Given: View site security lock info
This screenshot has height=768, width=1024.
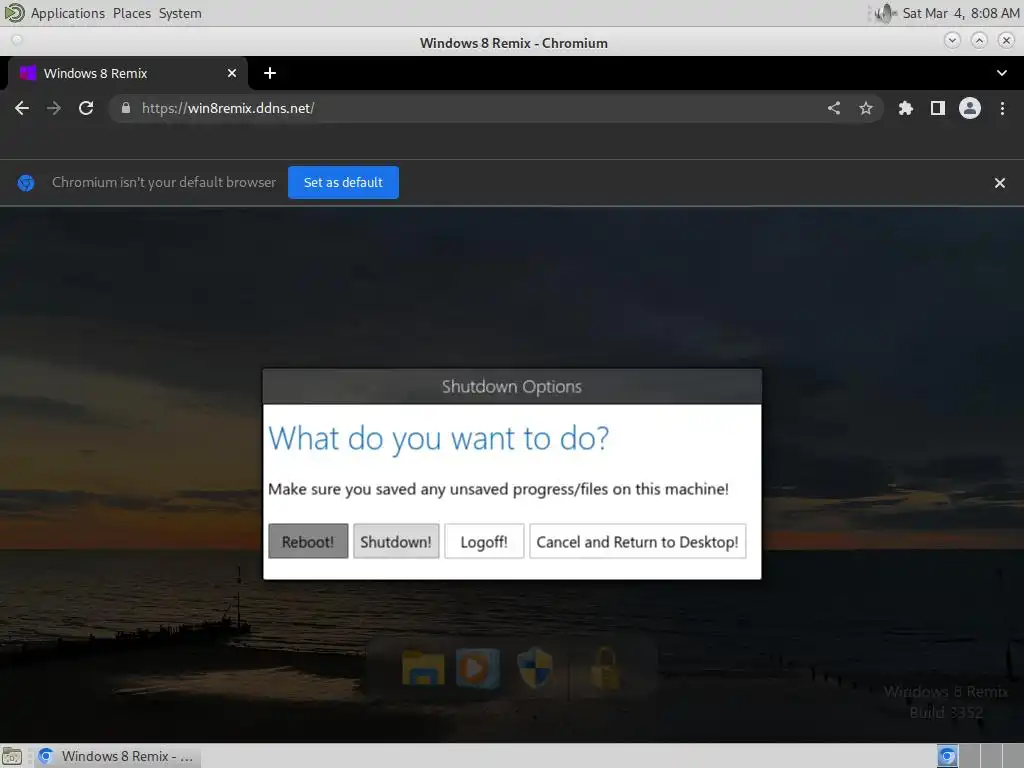Looking at the screenshot, I should click(x=126, y=108).
